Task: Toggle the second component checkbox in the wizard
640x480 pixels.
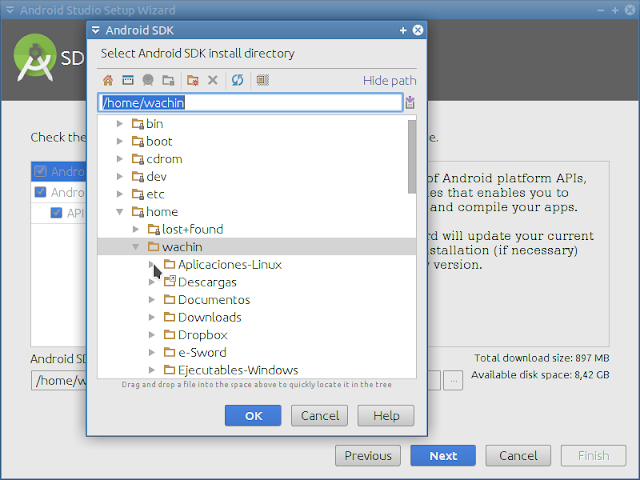Action: [x=40, y=192]
